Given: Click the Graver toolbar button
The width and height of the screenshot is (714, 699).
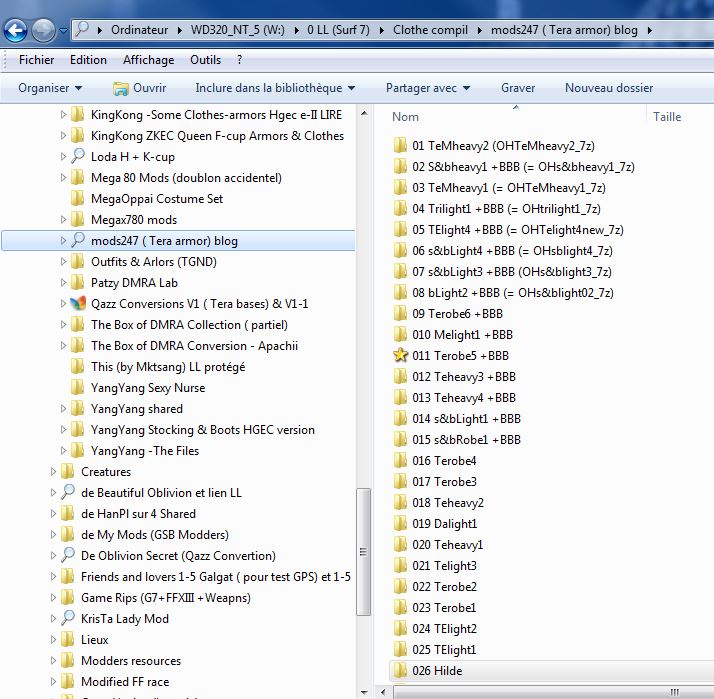Looking at the screenshot, I should tap(518, 89).
